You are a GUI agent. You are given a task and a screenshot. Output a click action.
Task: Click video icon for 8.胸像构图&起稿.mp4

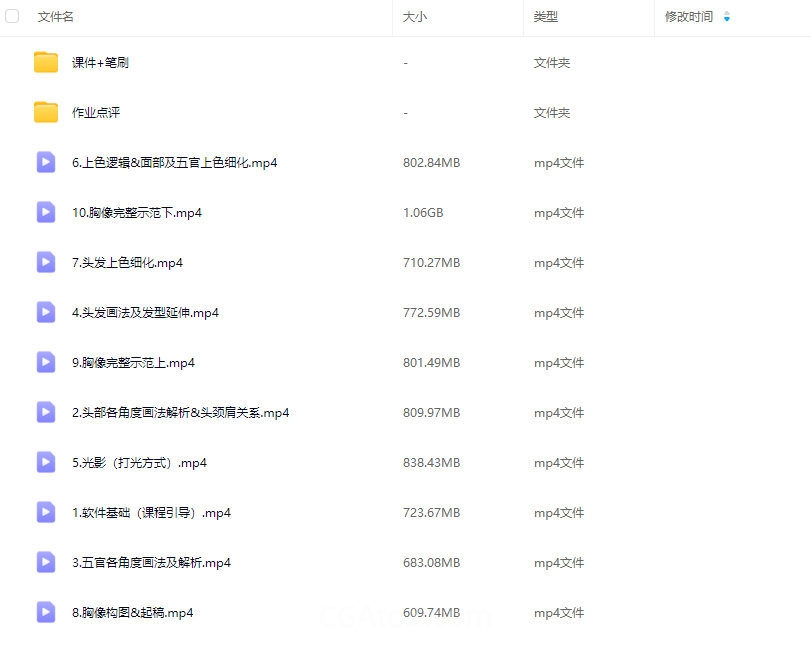pyautogui.click(x=46, y=612)
